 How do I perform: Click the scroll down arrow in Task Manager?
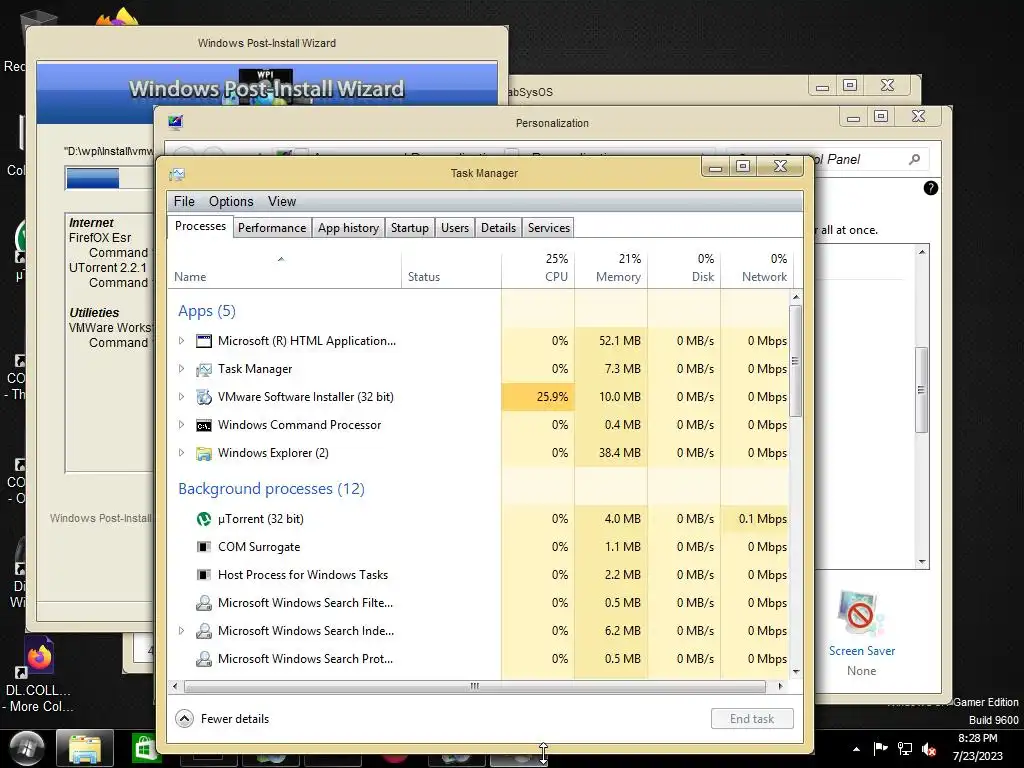tap(796, 672)
